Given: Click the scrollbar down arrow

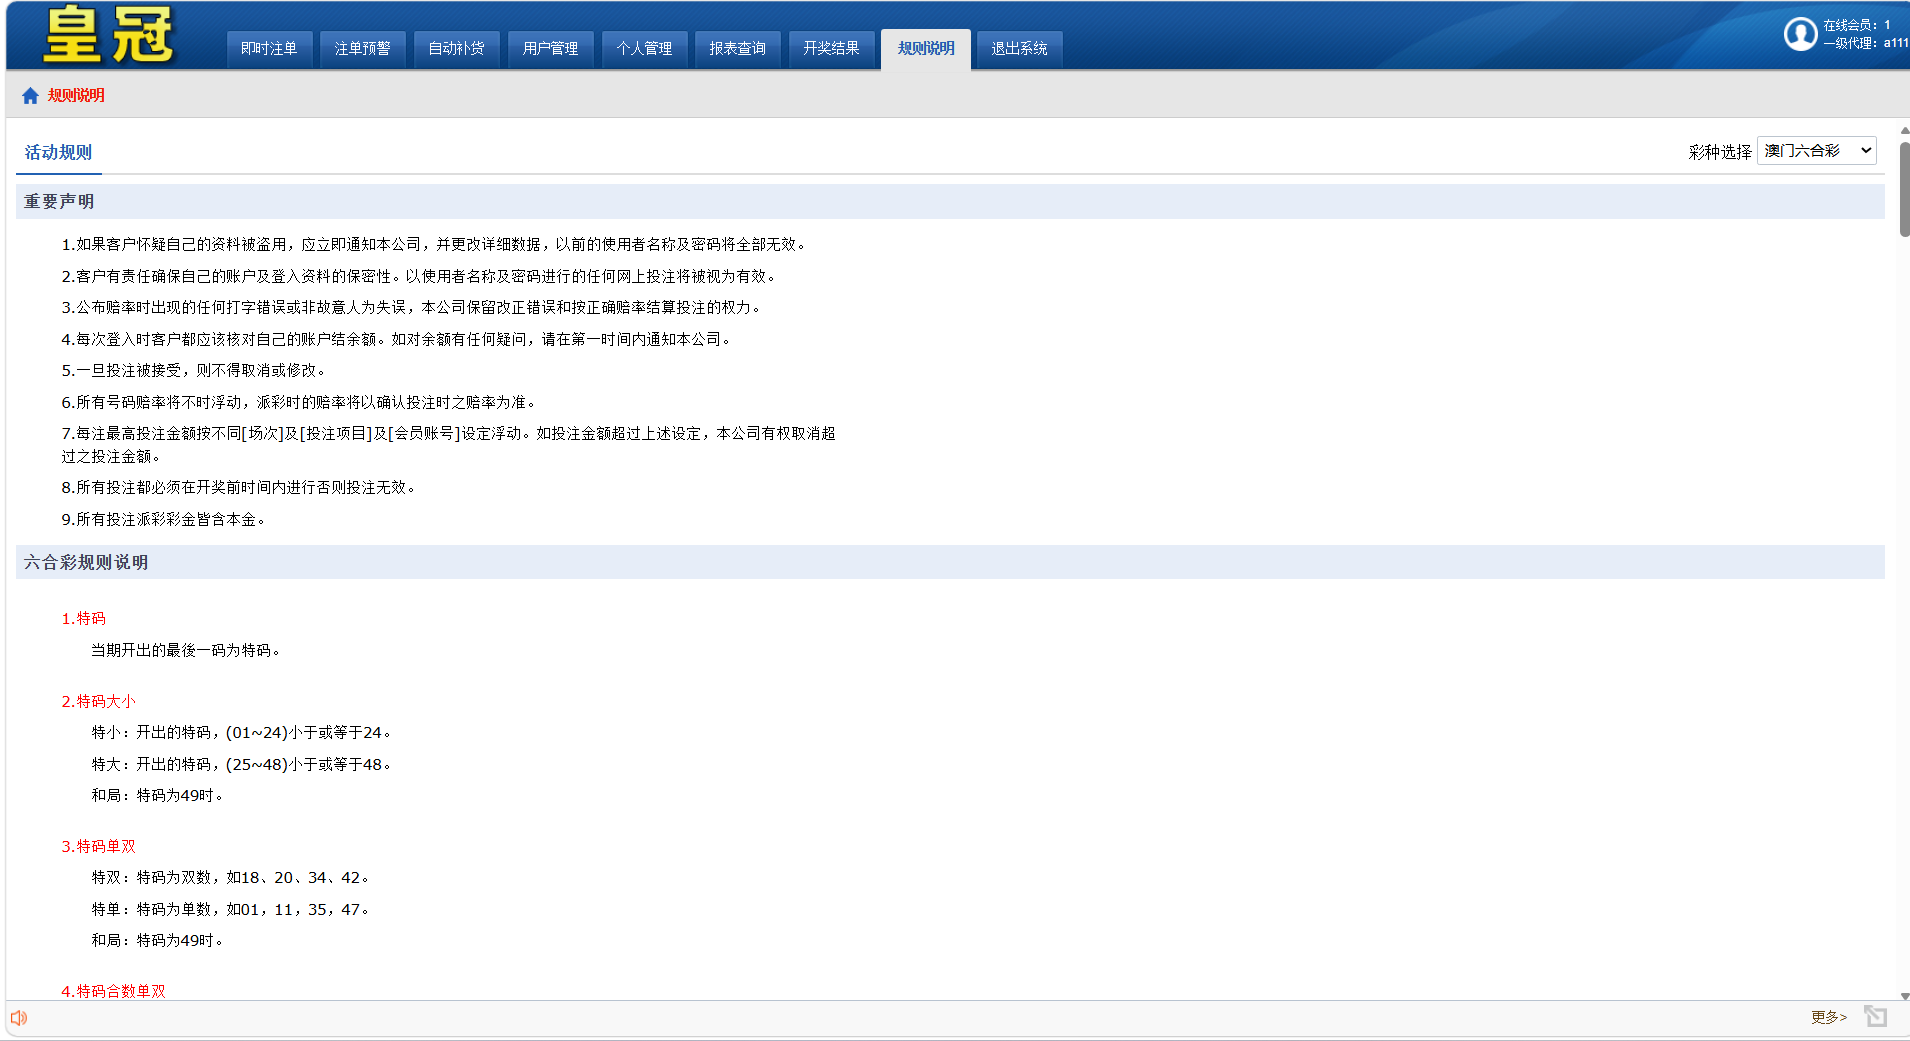Looking at the screenshot, I should point(1904,995).
